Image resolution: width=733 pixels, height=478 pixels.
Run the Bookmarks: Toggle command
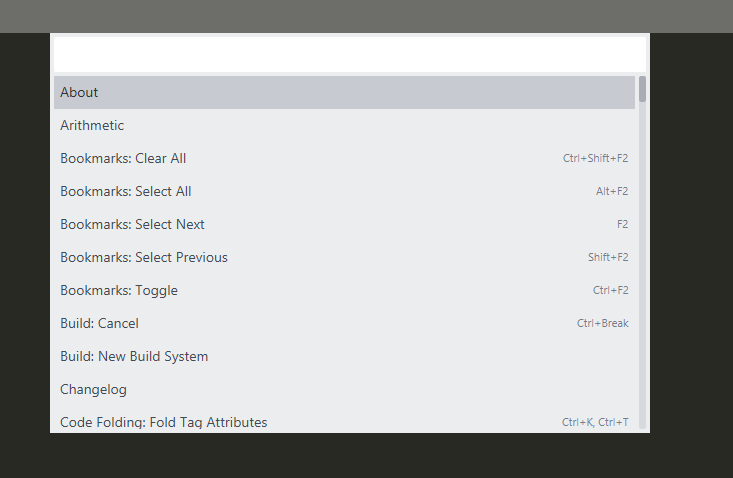pyautogui.click(x=119, y=290)
